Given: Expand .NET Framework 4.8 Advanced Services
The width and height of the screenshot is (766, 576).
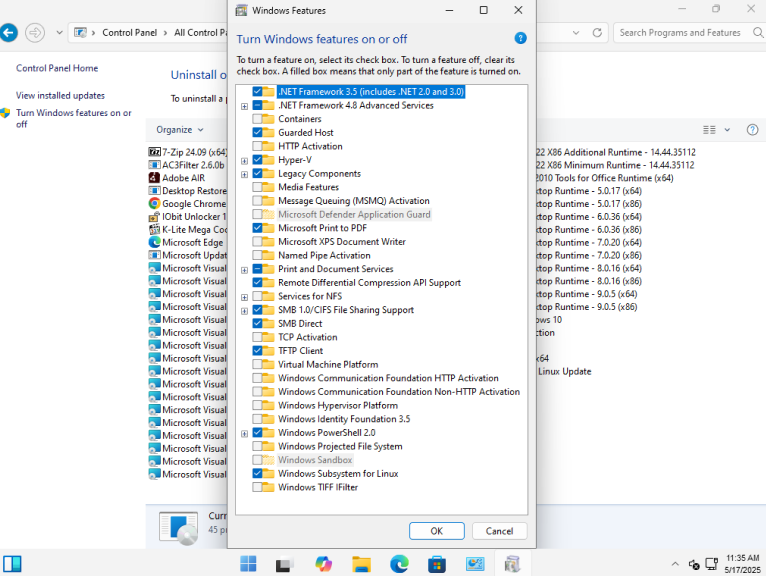Looking at the screenshot, I should tap(244, 106).
